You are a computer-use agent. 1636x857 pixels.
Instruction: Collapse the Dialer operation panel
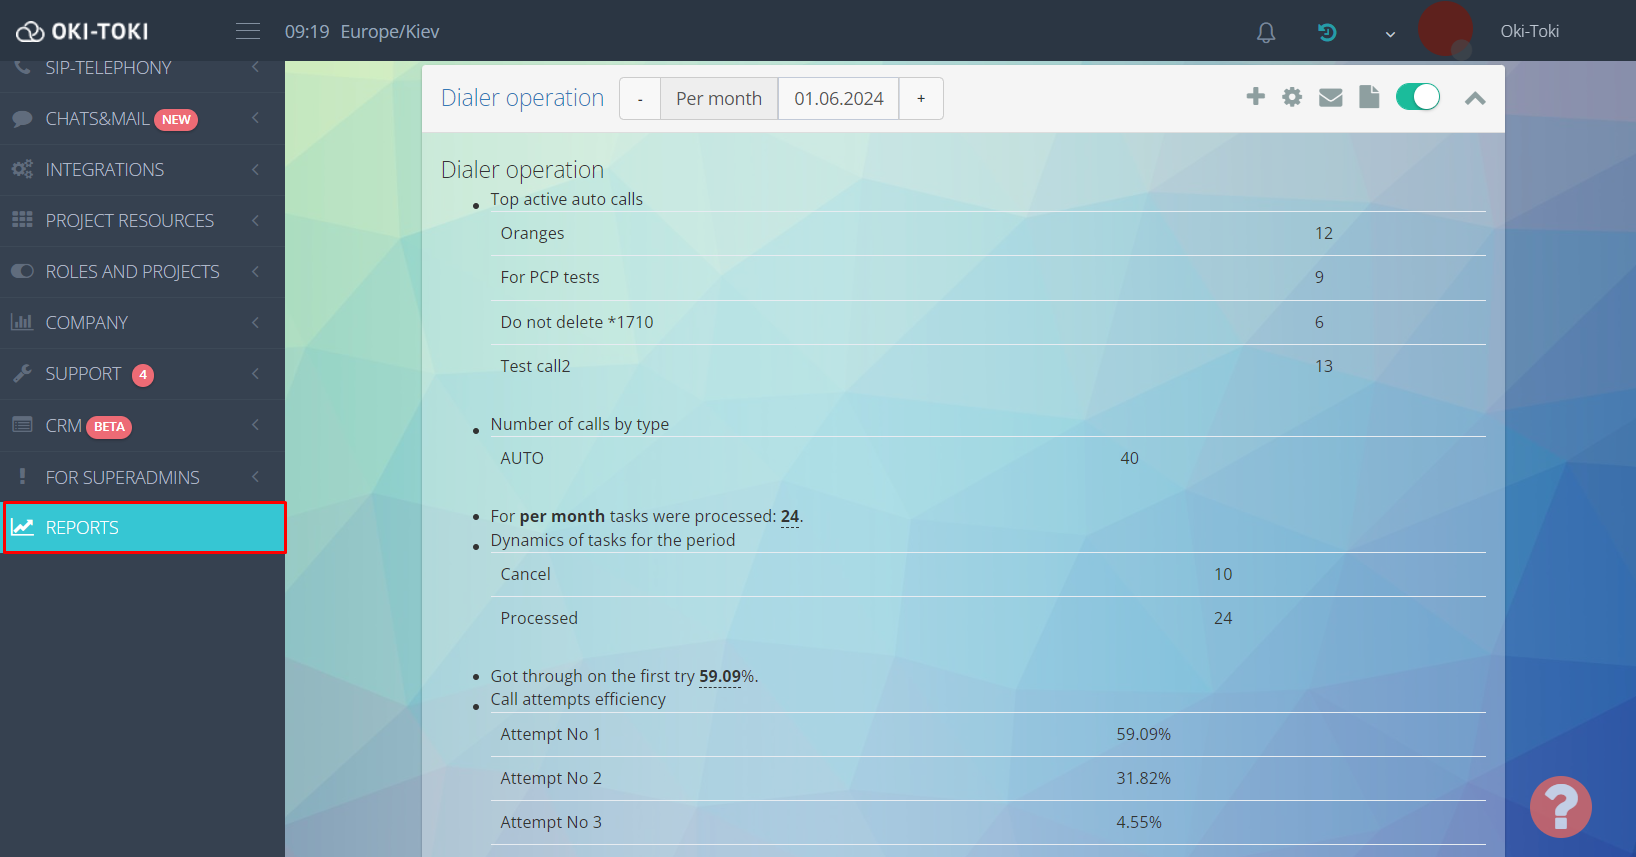click(x=1475, y=98)
